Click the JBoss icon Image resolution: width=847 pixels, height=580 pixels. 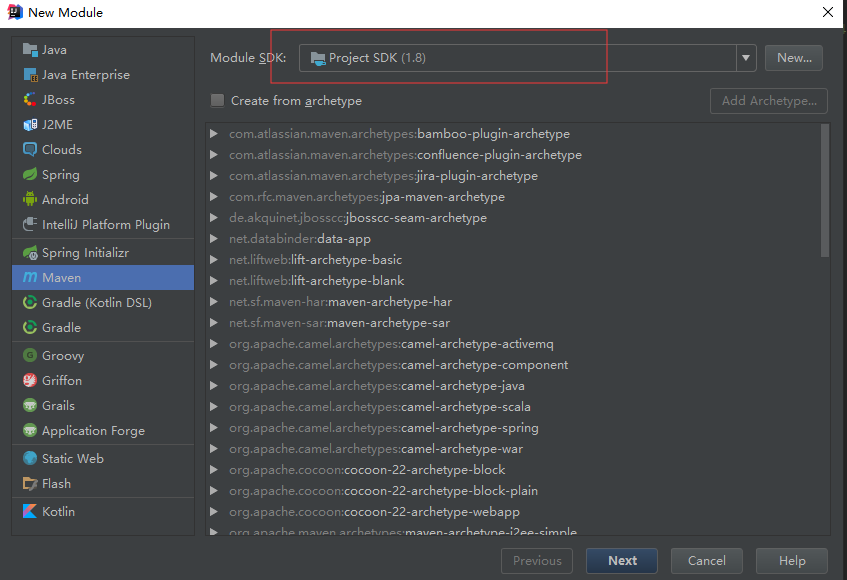click(x=30, y=100)
